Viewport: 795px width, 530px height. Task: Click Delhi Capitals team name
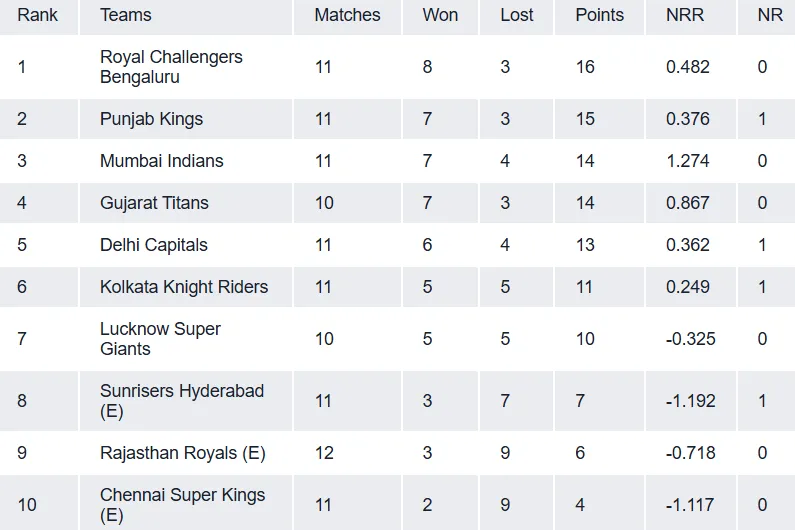pos(154,245)
